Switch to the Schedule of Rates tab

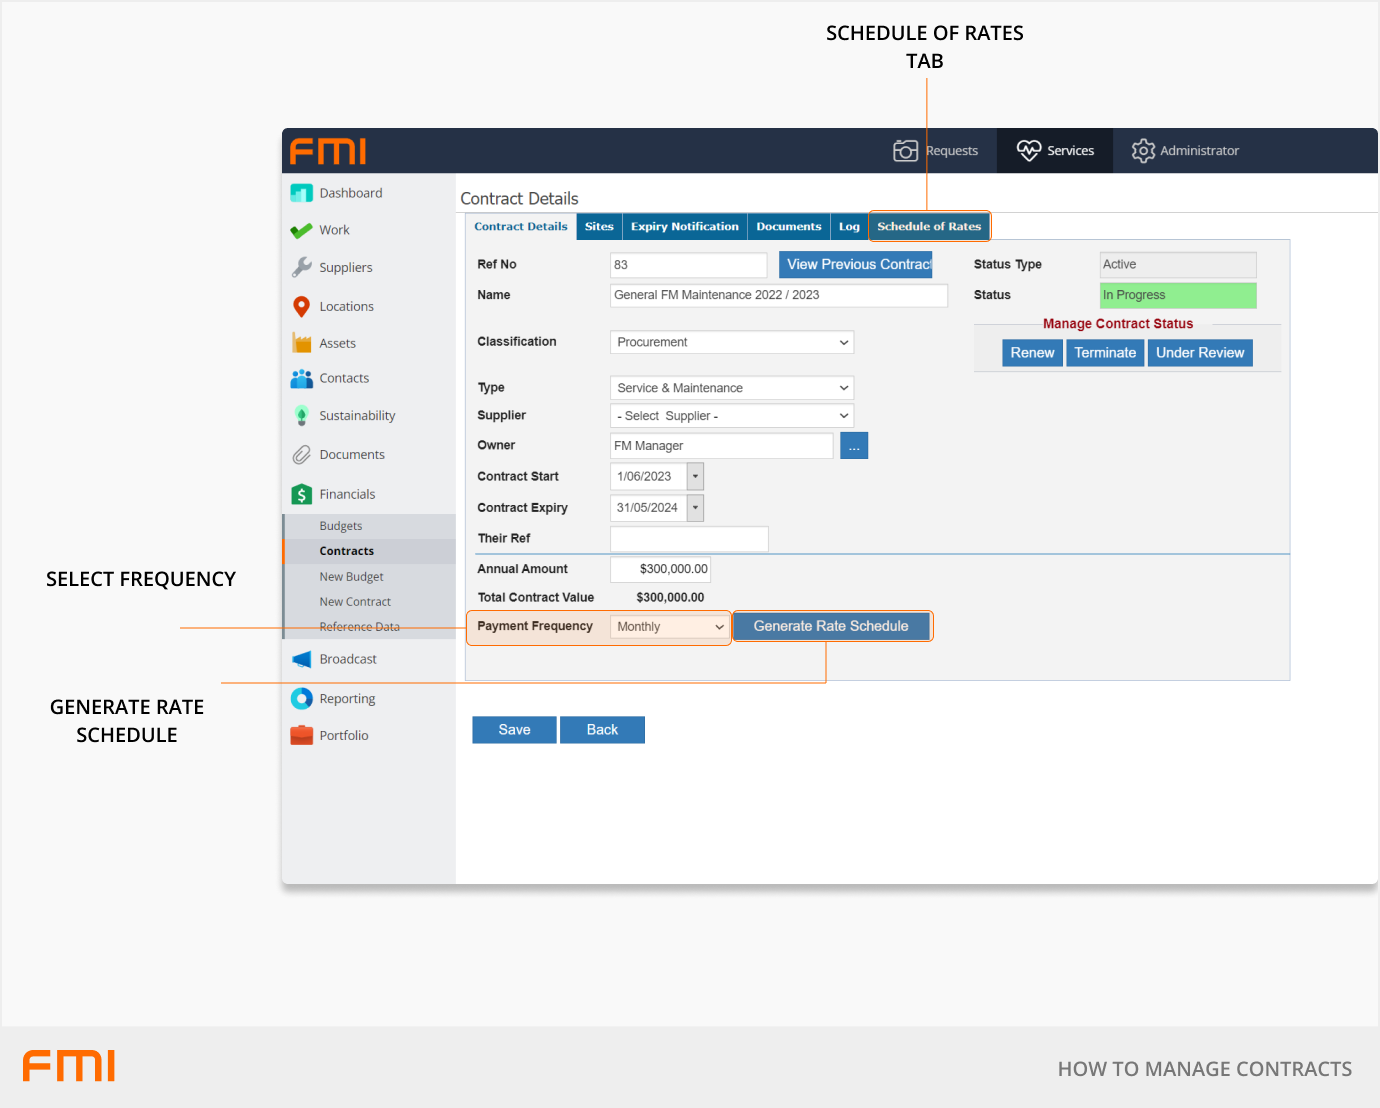click(929, 227)
